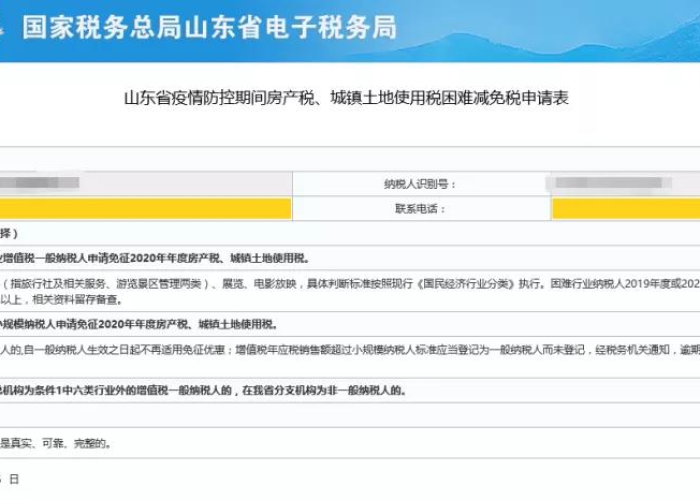
Task: Click the 联系电话 label
Action: [x=420, y=208]
